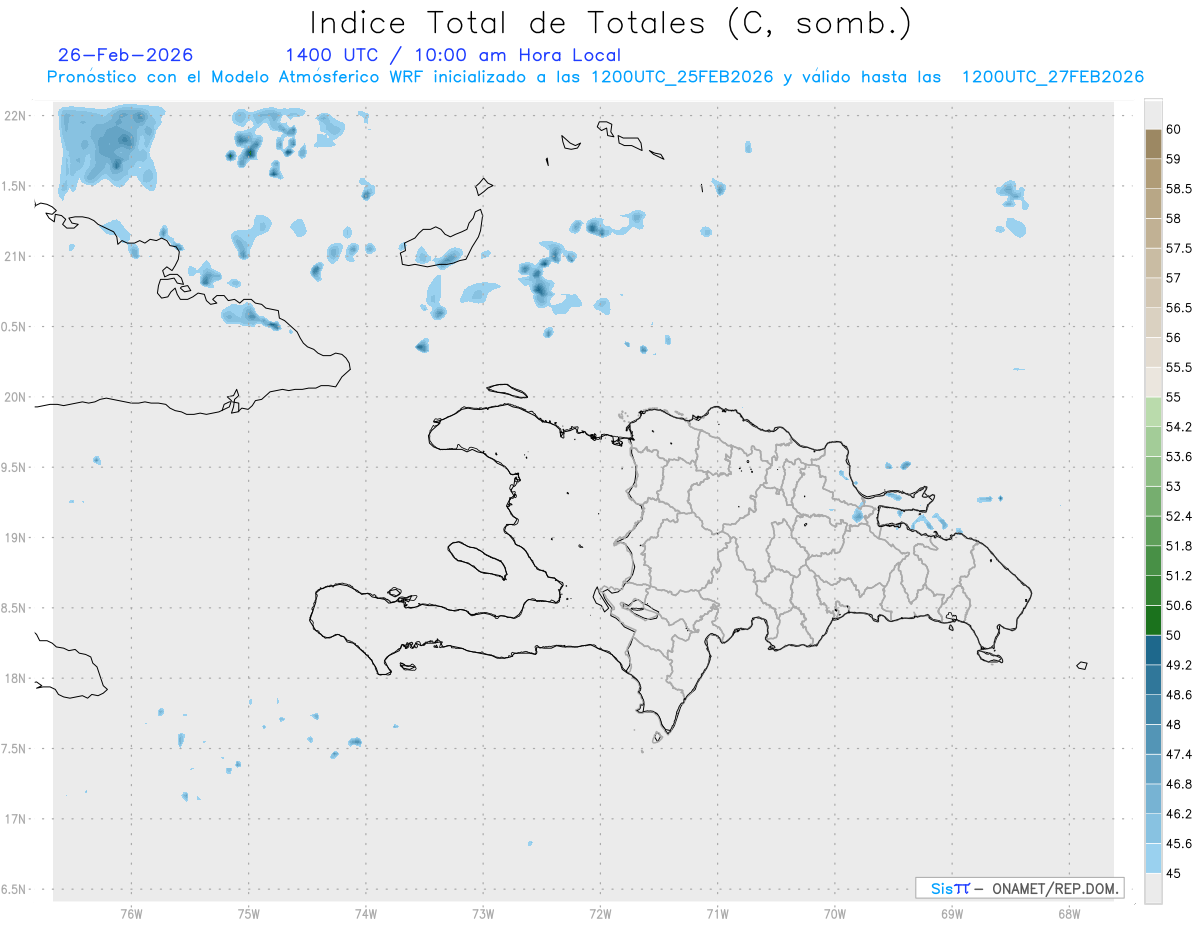Click the title 'Indice Total de Totales (C, somb.)'
This screenshot has width=1200, height=927.
coord(610,23)
